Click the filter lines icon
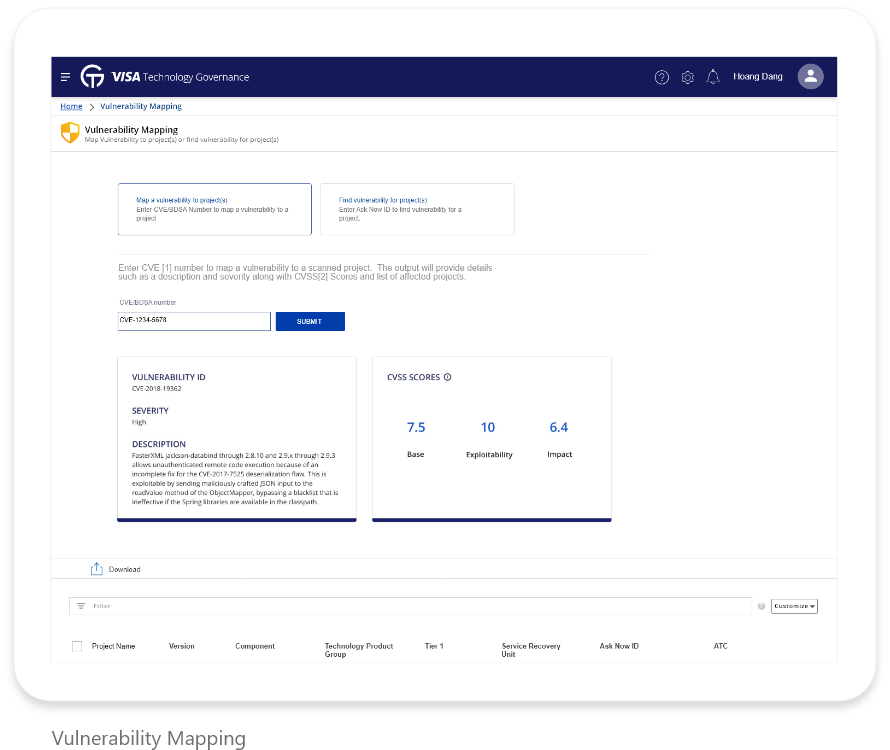Screen dimensions: 890x750 [81, 606]
